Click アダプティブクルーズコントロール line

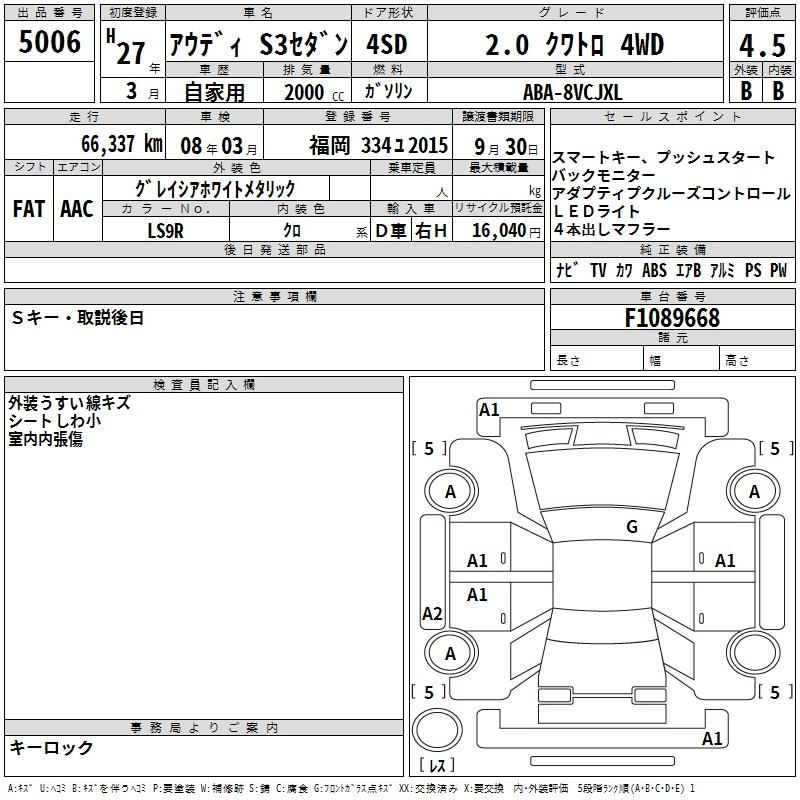point(671,193)
